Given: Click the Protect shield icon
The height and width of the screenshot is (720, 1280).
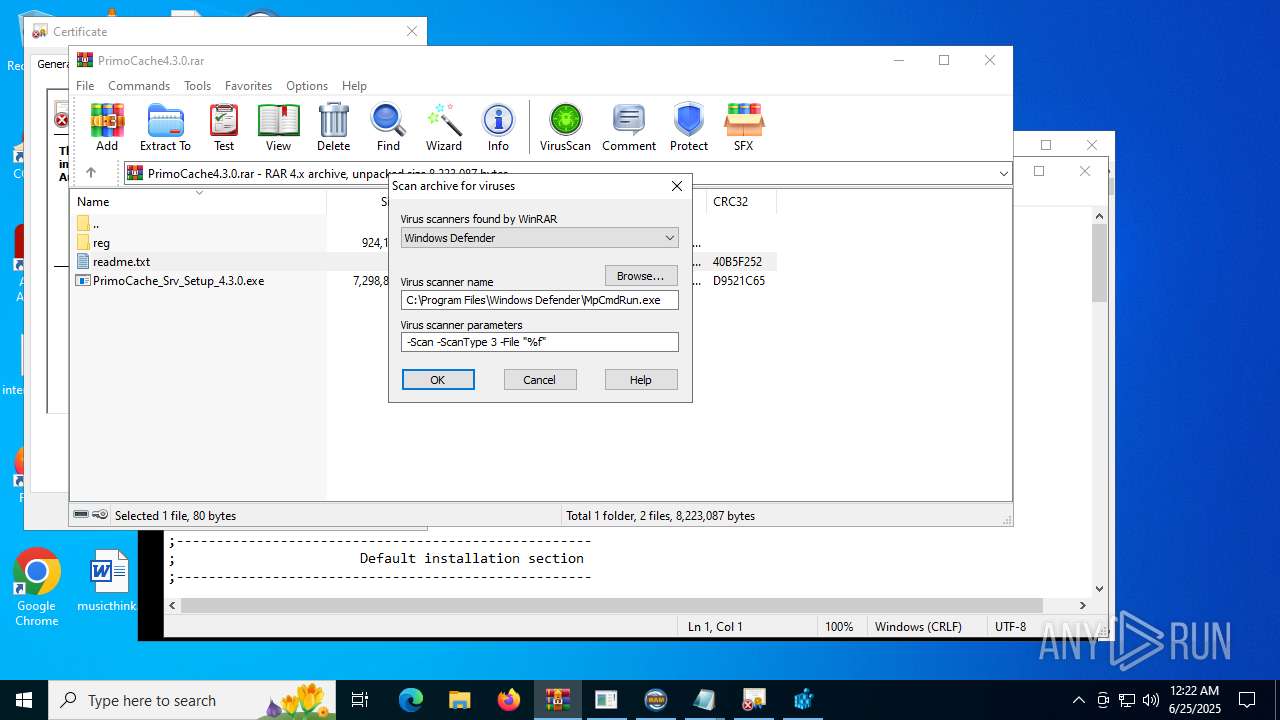Looking at the screenshot, I should (689, 127).
